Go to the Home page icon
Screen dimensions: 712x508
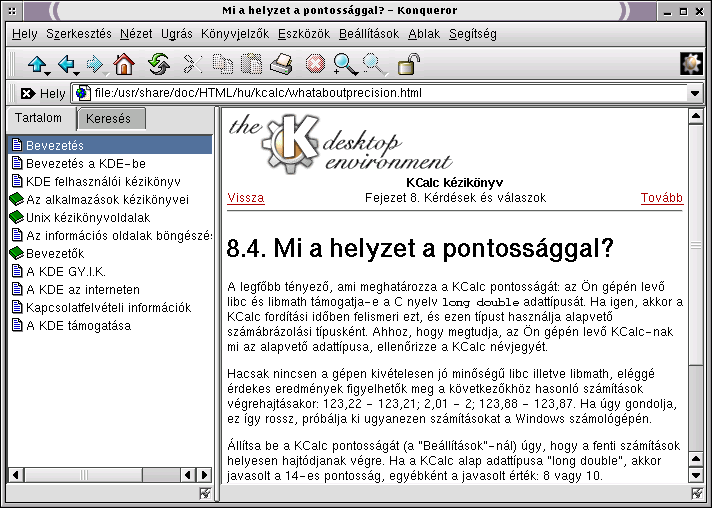[124, 64]
